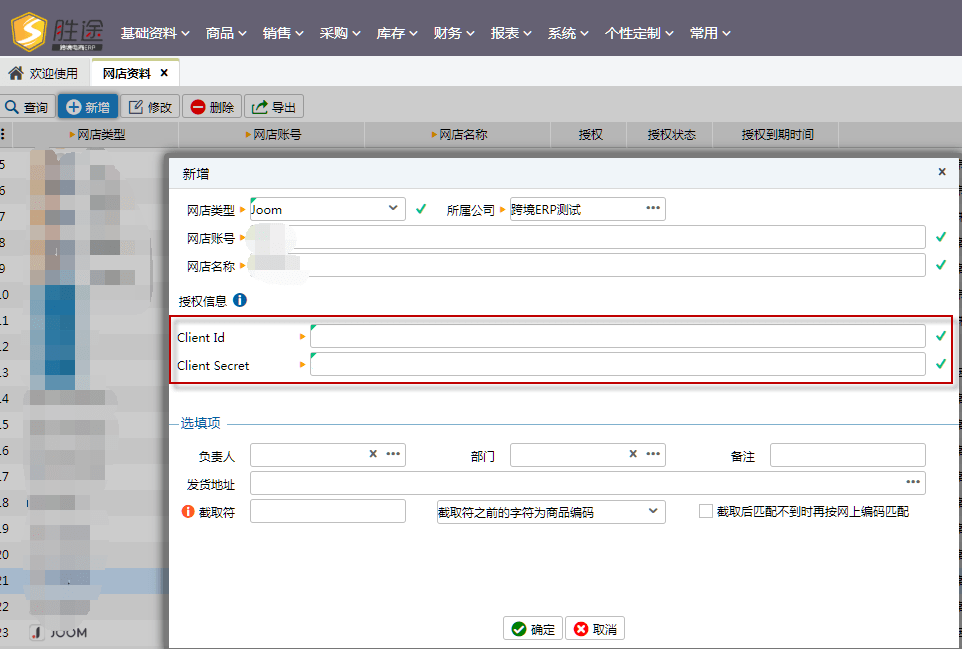Click the 查询 search button

[x=27, y=107]
